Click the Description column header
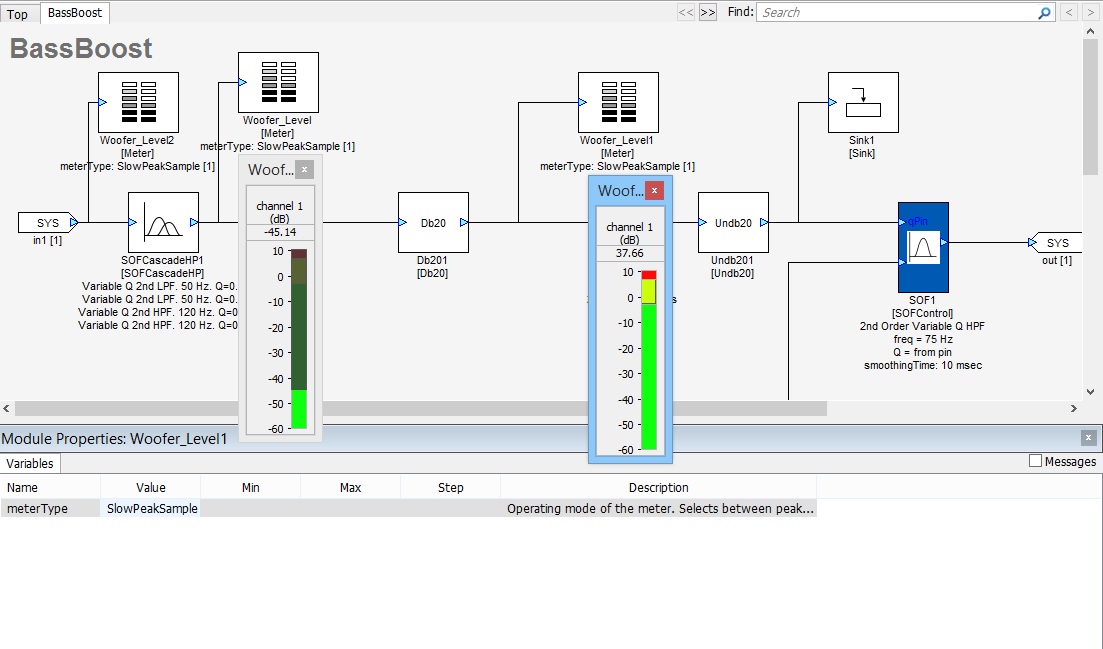The width and height of the screenshot is (1103, 649). 658,487
